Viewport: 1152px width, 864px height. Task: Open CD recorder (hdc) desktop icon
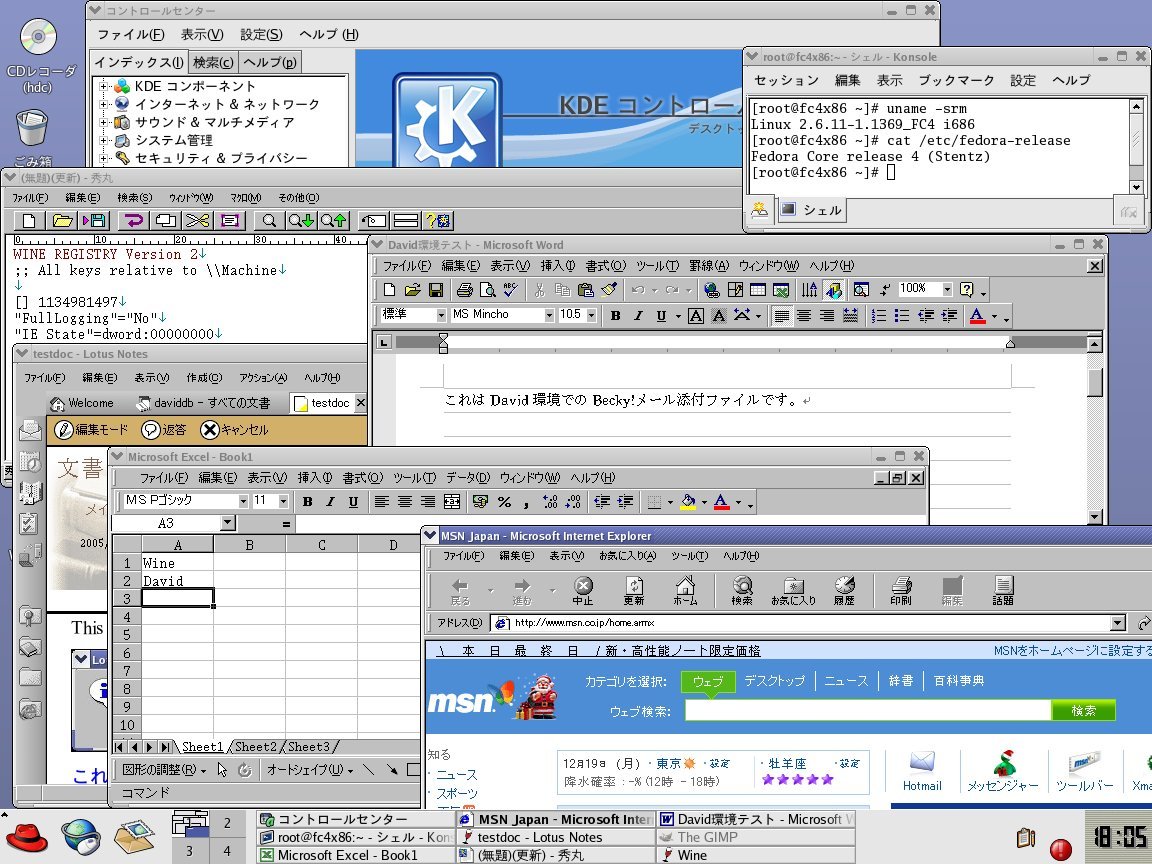click(38, 57)
